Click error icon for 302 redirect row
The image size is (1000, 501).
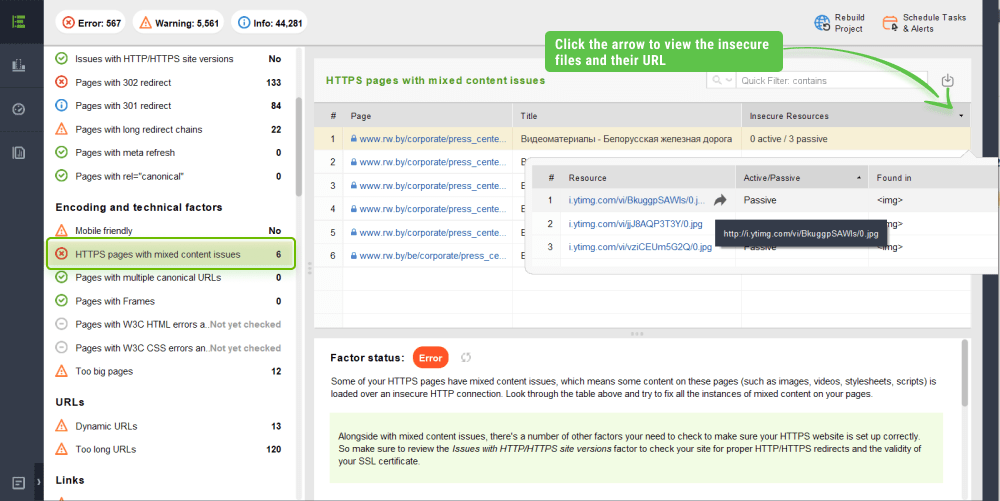(61, 82)
